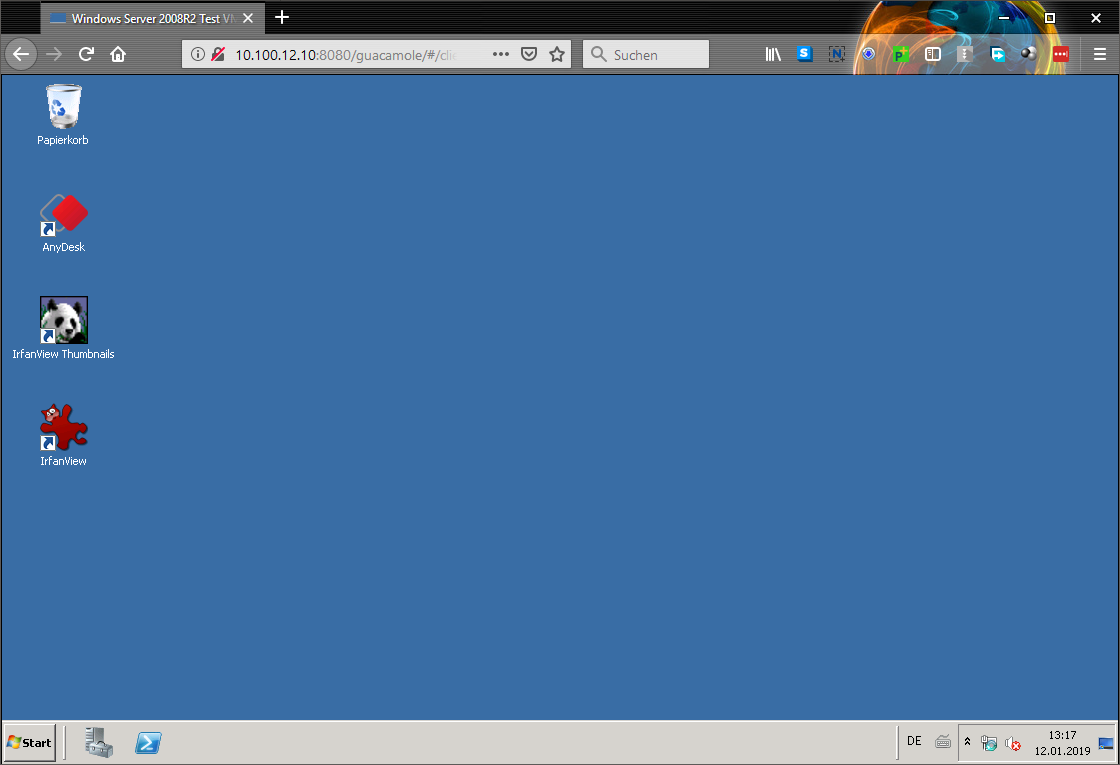The image size is (1120, 765).
Task: Show hidden system tray icons
Action: tap(967, 742)
